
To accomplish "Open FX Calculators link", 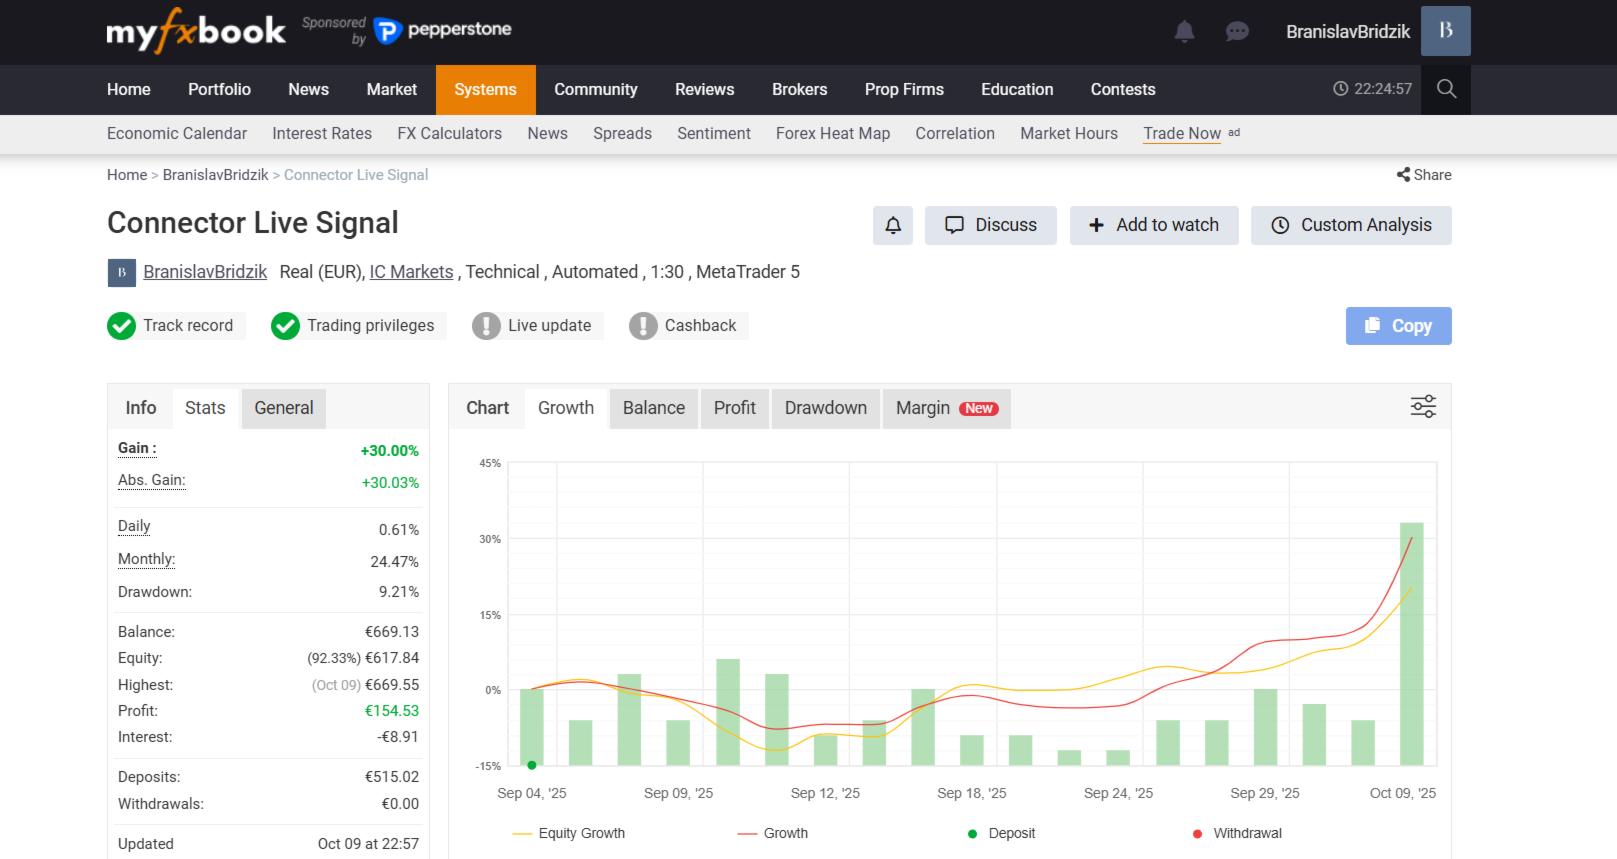I will click(x=450, y=134).
